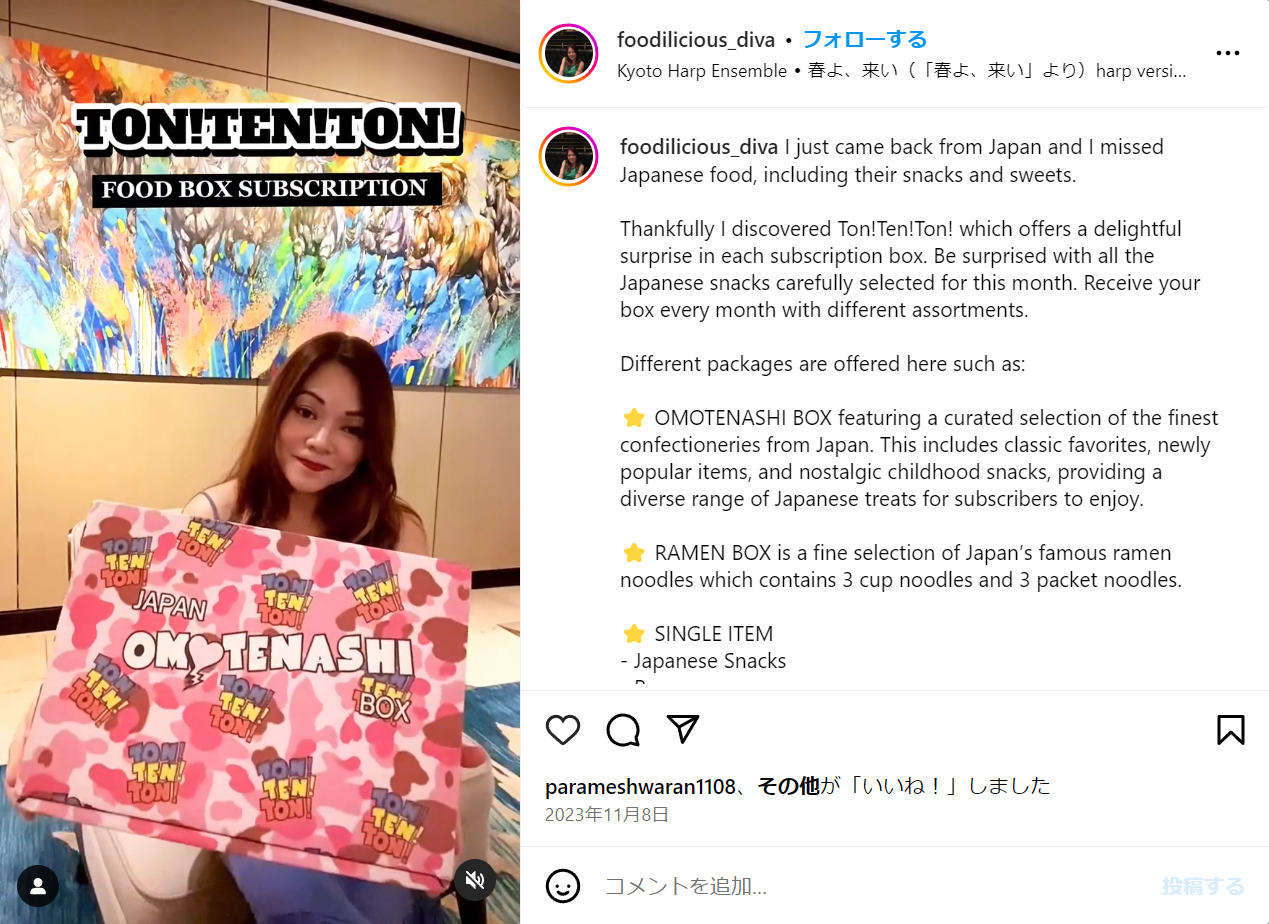Submit comment with 投稿する button
1269x924 pixels.
pyautogui.click(x=1203, y=886)
